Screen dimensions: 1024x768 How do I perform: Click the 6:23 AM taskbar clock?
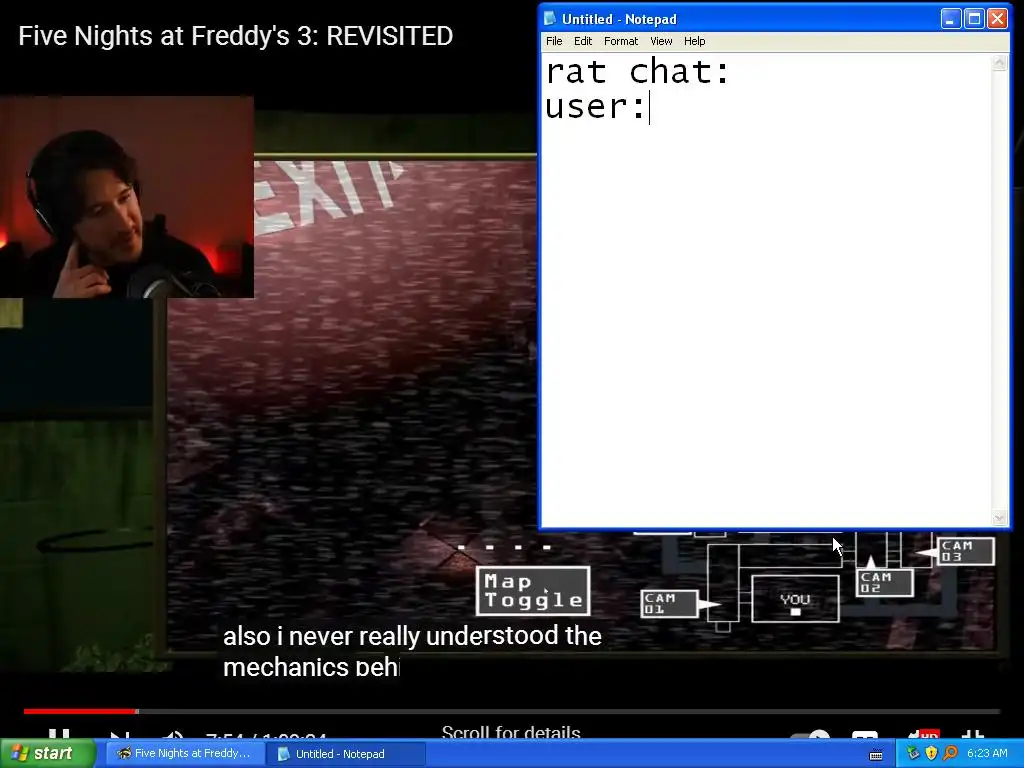click(x=987, y=753)
